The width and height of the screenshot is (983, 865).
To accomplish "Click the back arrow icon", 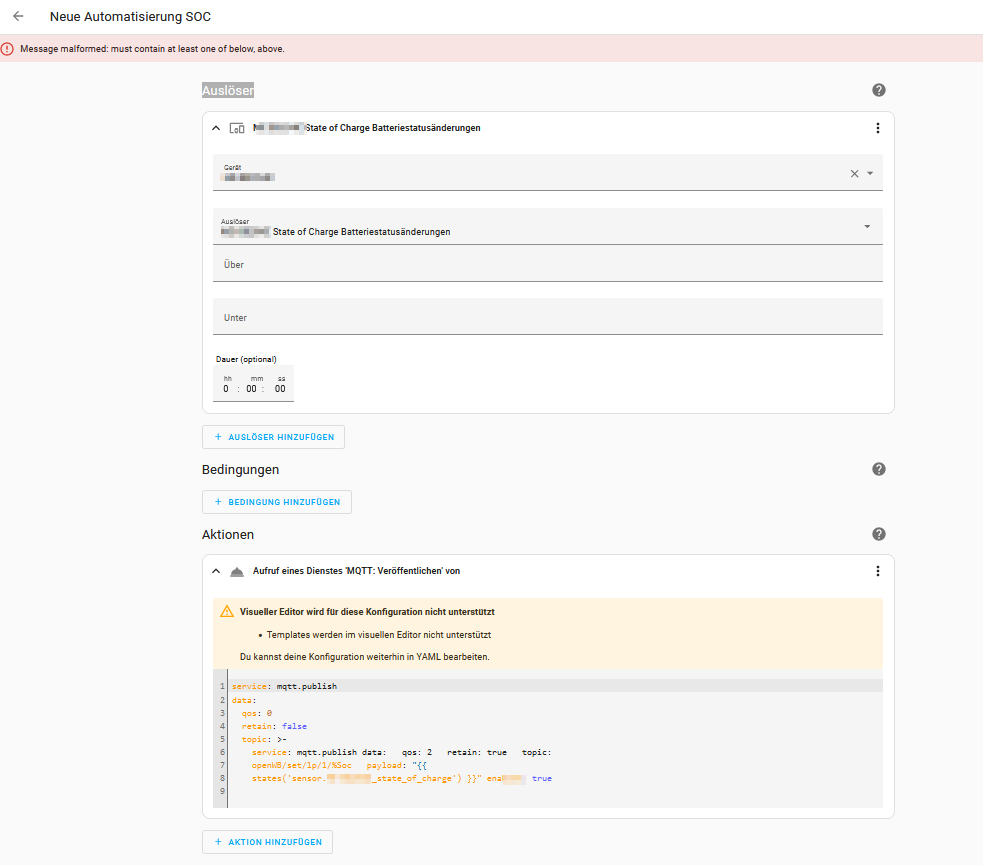I will point(18,17).
